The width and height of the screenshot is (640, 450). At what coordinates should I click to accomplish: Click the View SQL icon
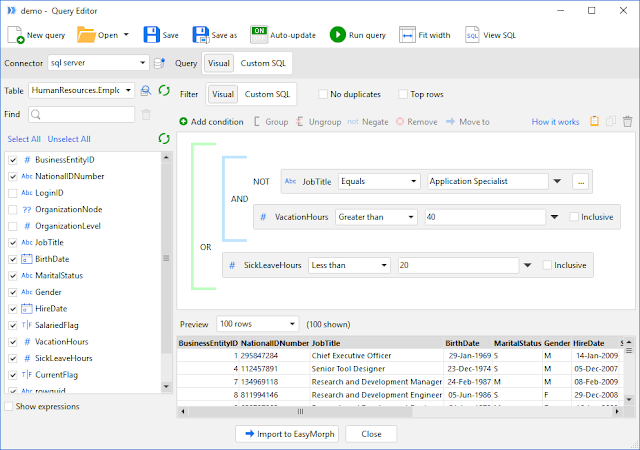click(472, 35)
